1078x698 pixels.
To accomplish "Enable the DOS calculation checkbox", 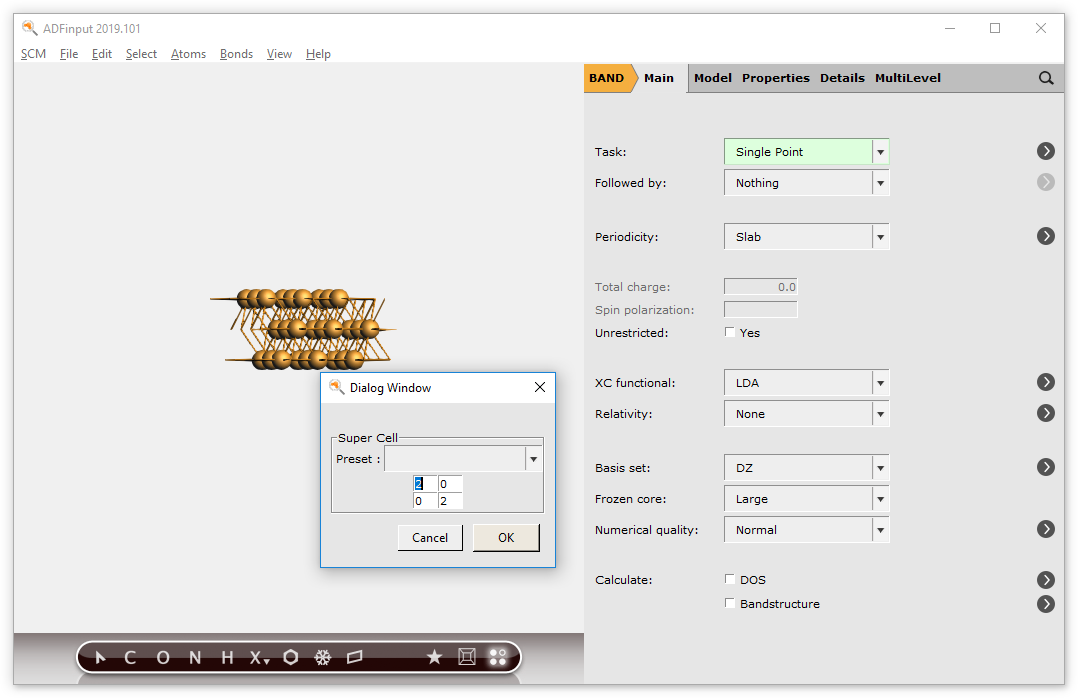I will tap(730, 579).
